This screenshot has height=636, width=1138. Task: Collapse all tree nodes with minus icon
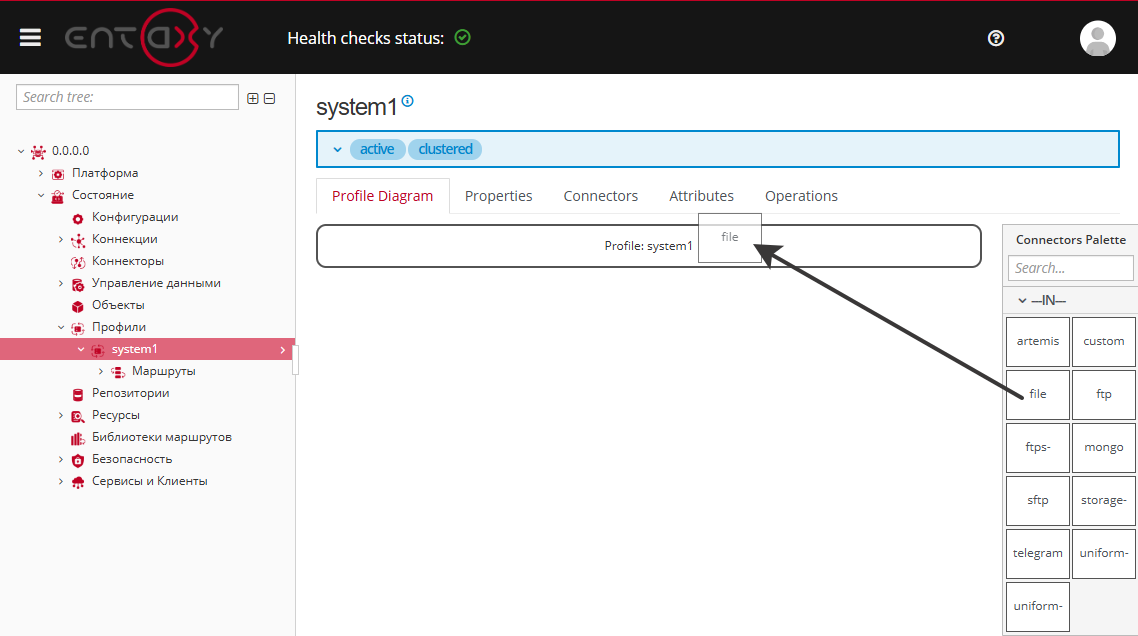(x=269, y=98)
